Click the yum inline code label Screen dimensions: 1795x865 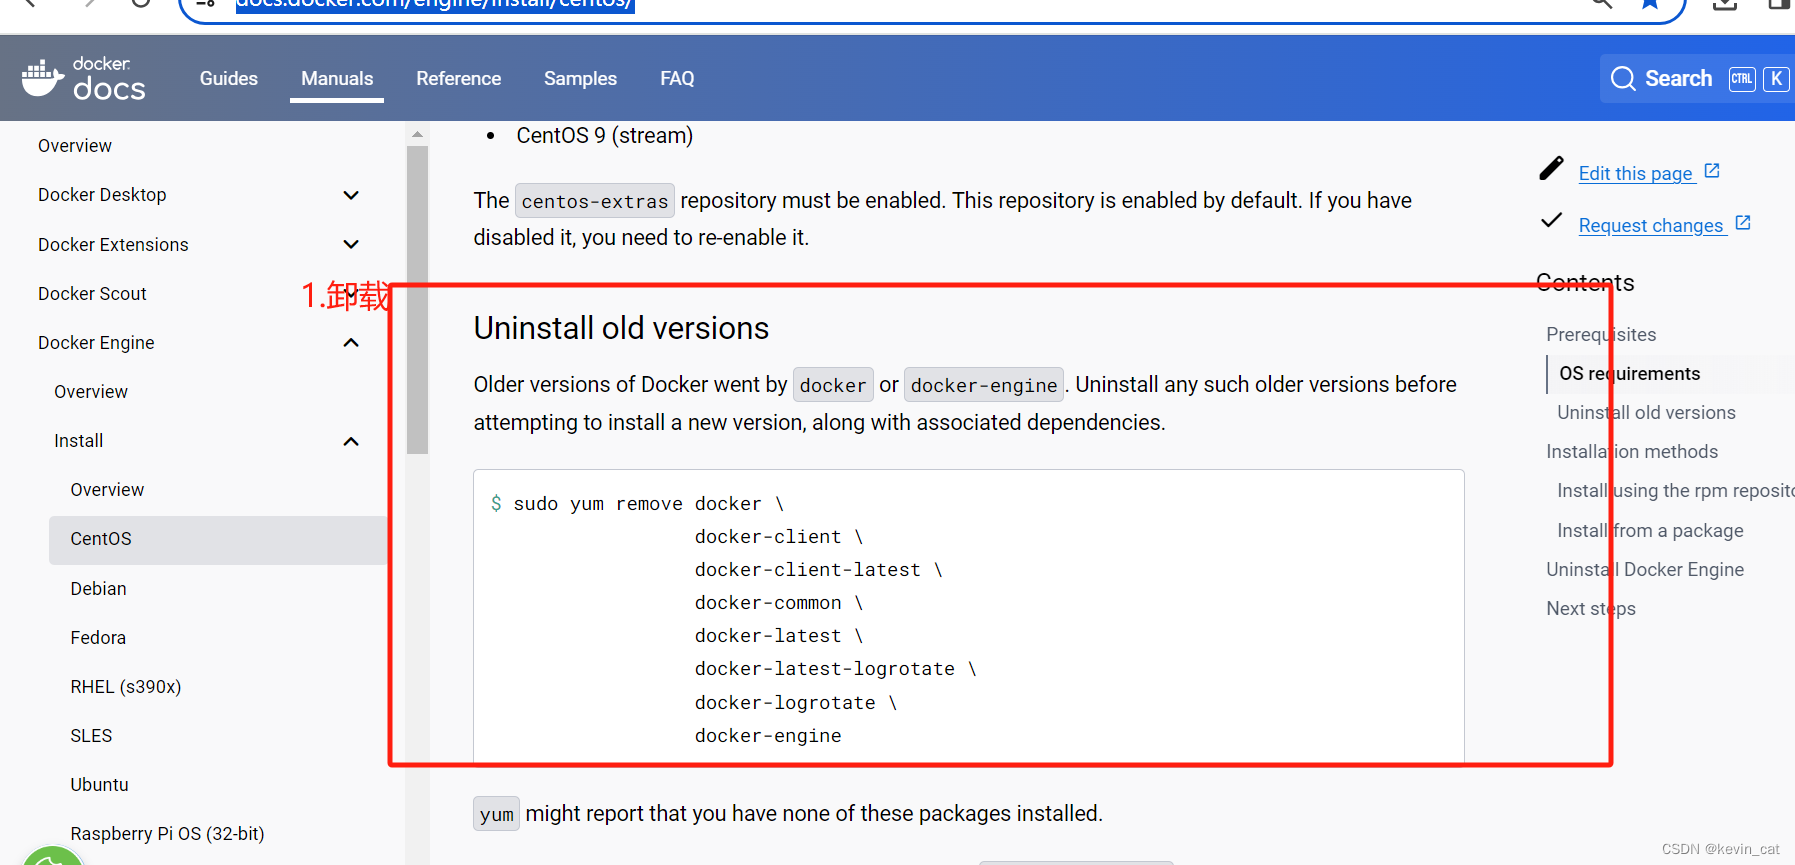497,814
